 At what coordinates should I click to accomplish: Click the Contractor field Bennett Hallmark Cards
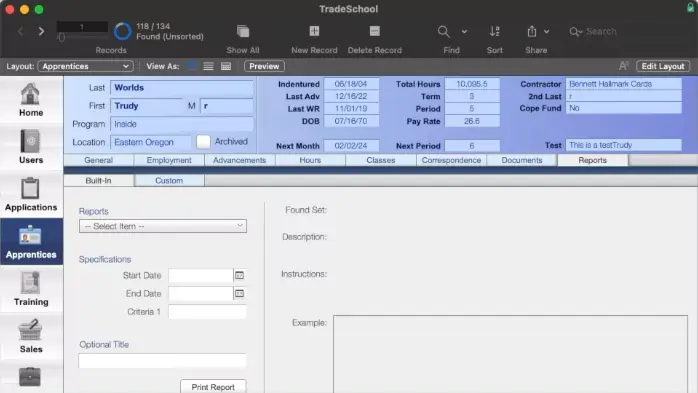(x=623, y=84)
